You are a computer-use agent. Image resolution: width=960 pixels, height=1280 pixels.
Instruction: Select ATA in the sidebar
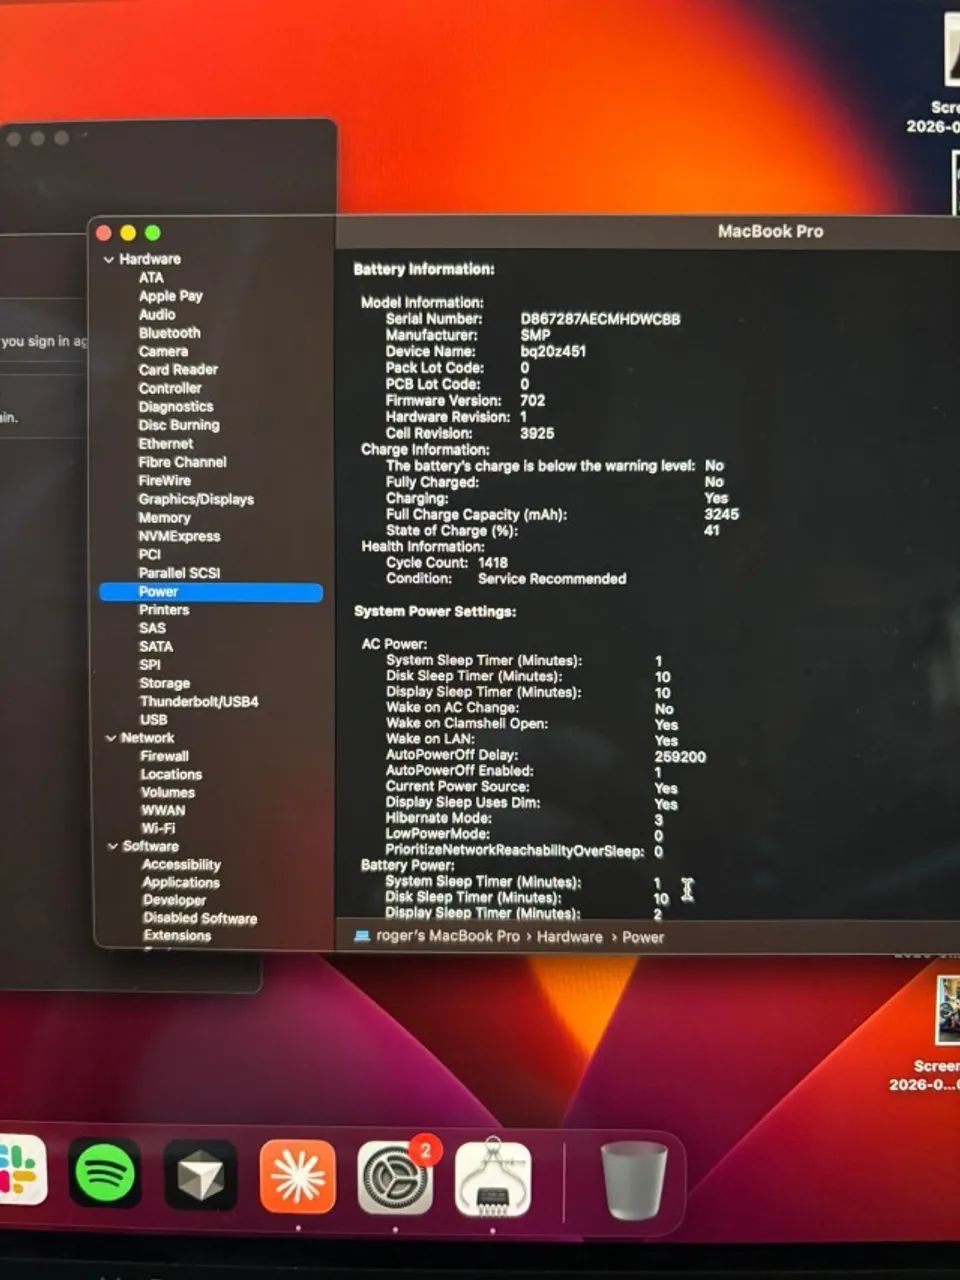(151, 277)
